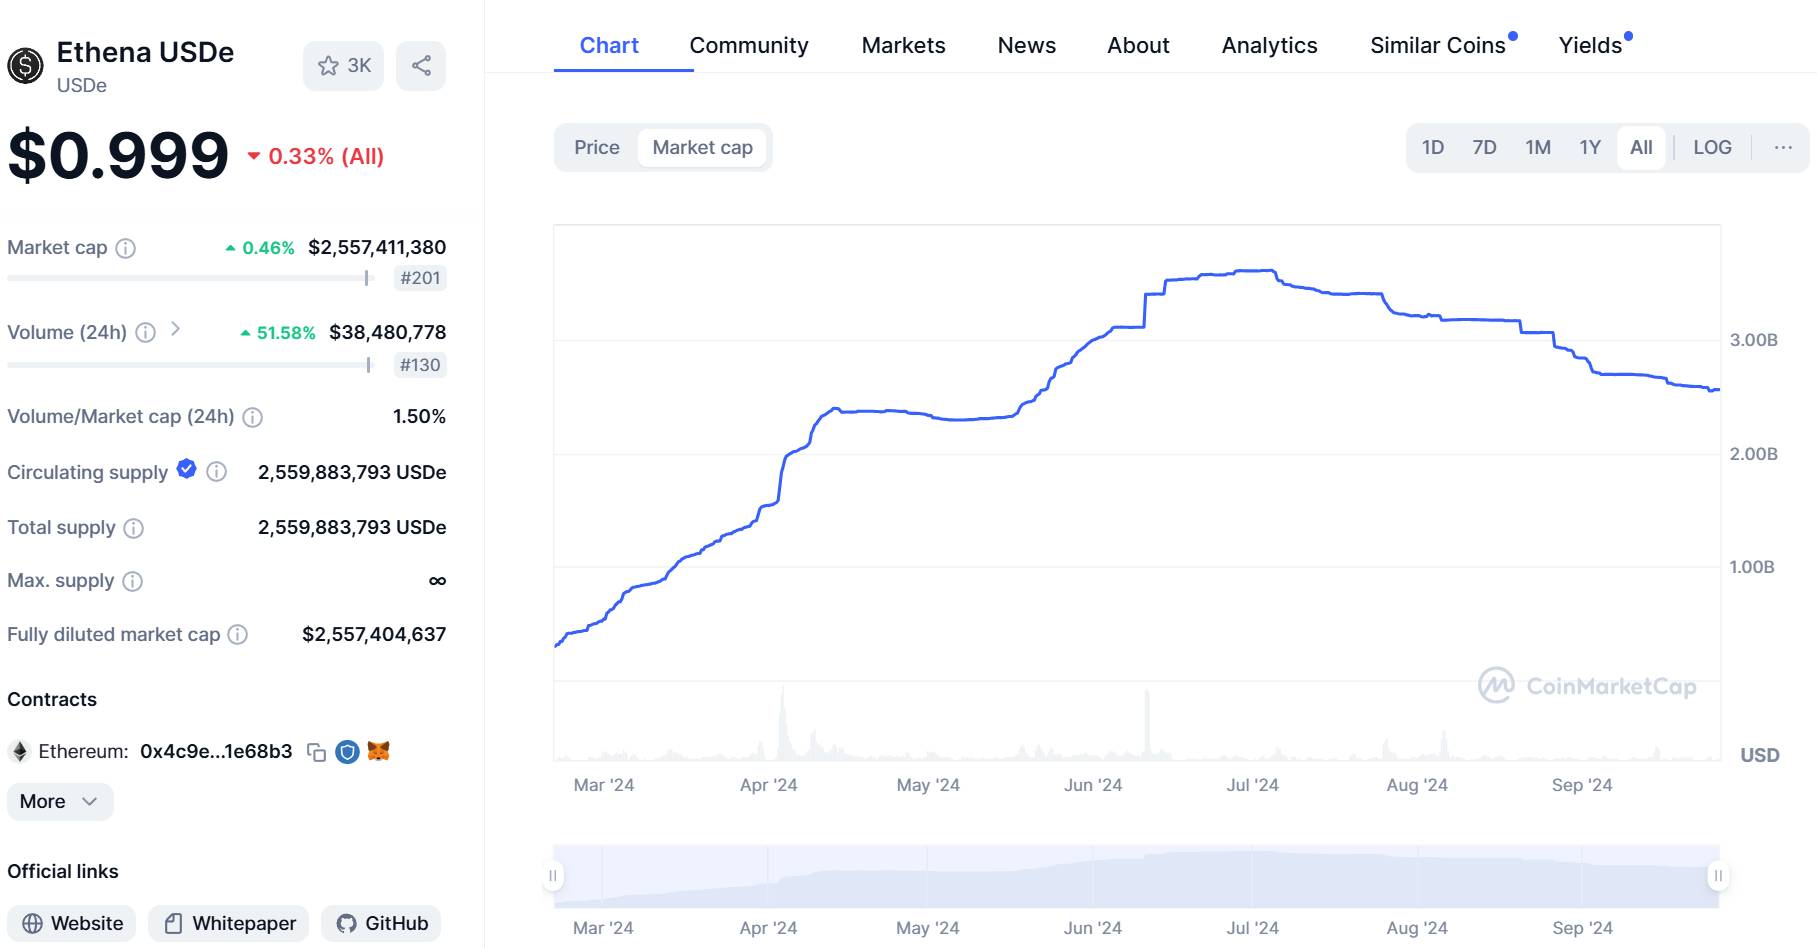The width and height of the screenshot is (1817, 948).
Task: Expand Volume (24h) details chevron
Action: pos(175,329)
